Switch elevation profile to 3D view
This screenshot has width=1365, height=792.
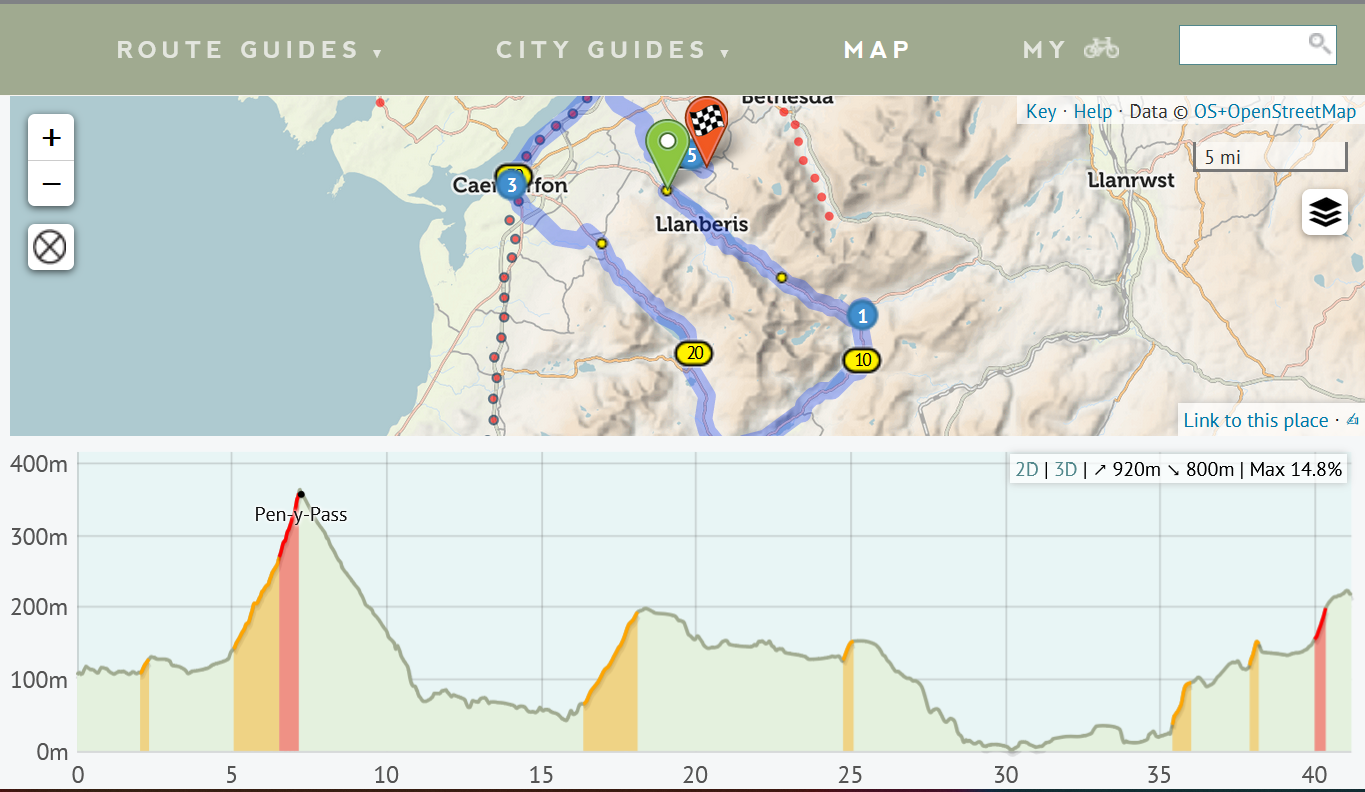[x=1066, y=469]
